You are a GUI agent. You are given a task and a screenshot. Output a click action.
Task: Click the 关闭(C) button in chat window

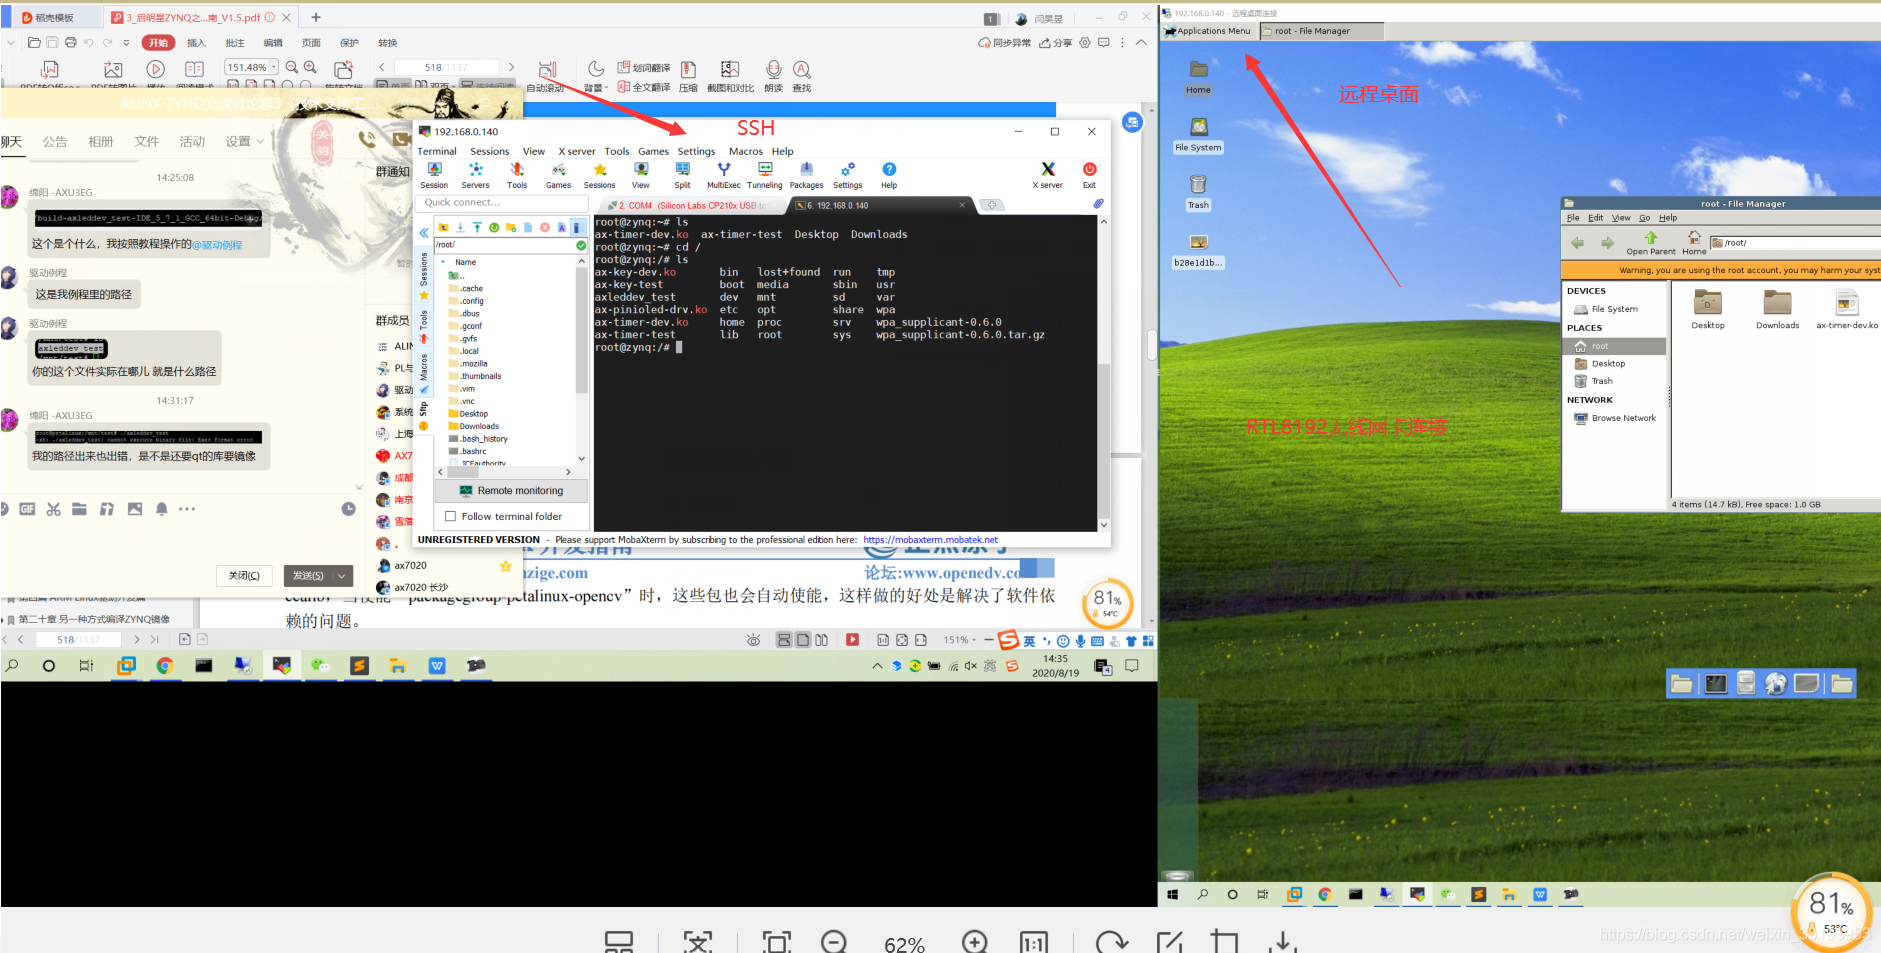(x=244, y=575)
